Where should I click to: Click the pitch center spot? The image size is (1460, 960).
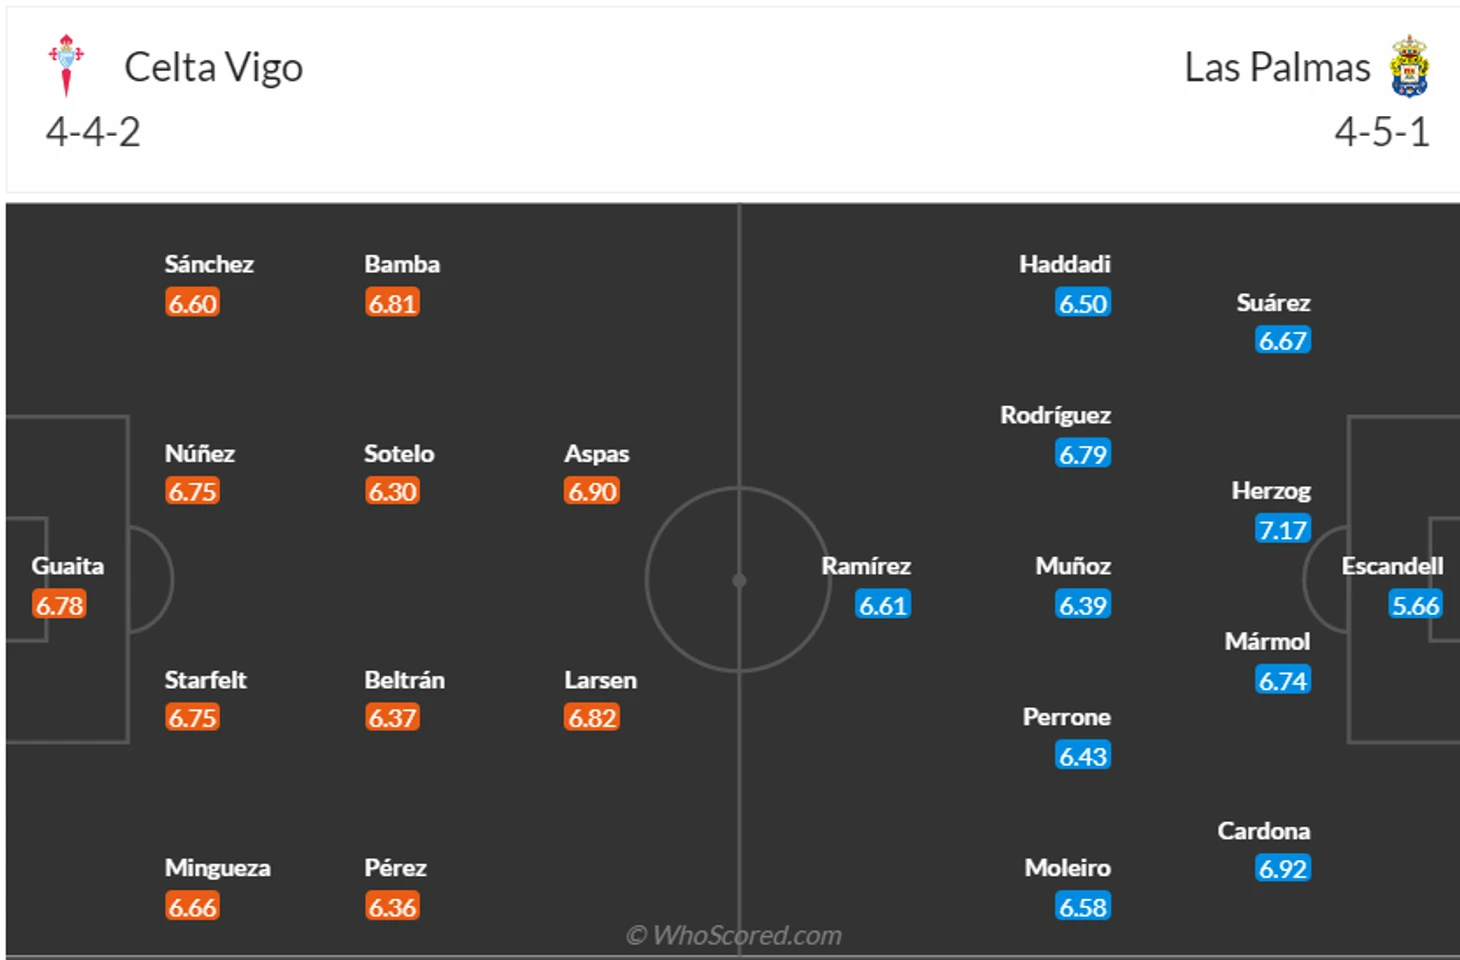point(739,580)
